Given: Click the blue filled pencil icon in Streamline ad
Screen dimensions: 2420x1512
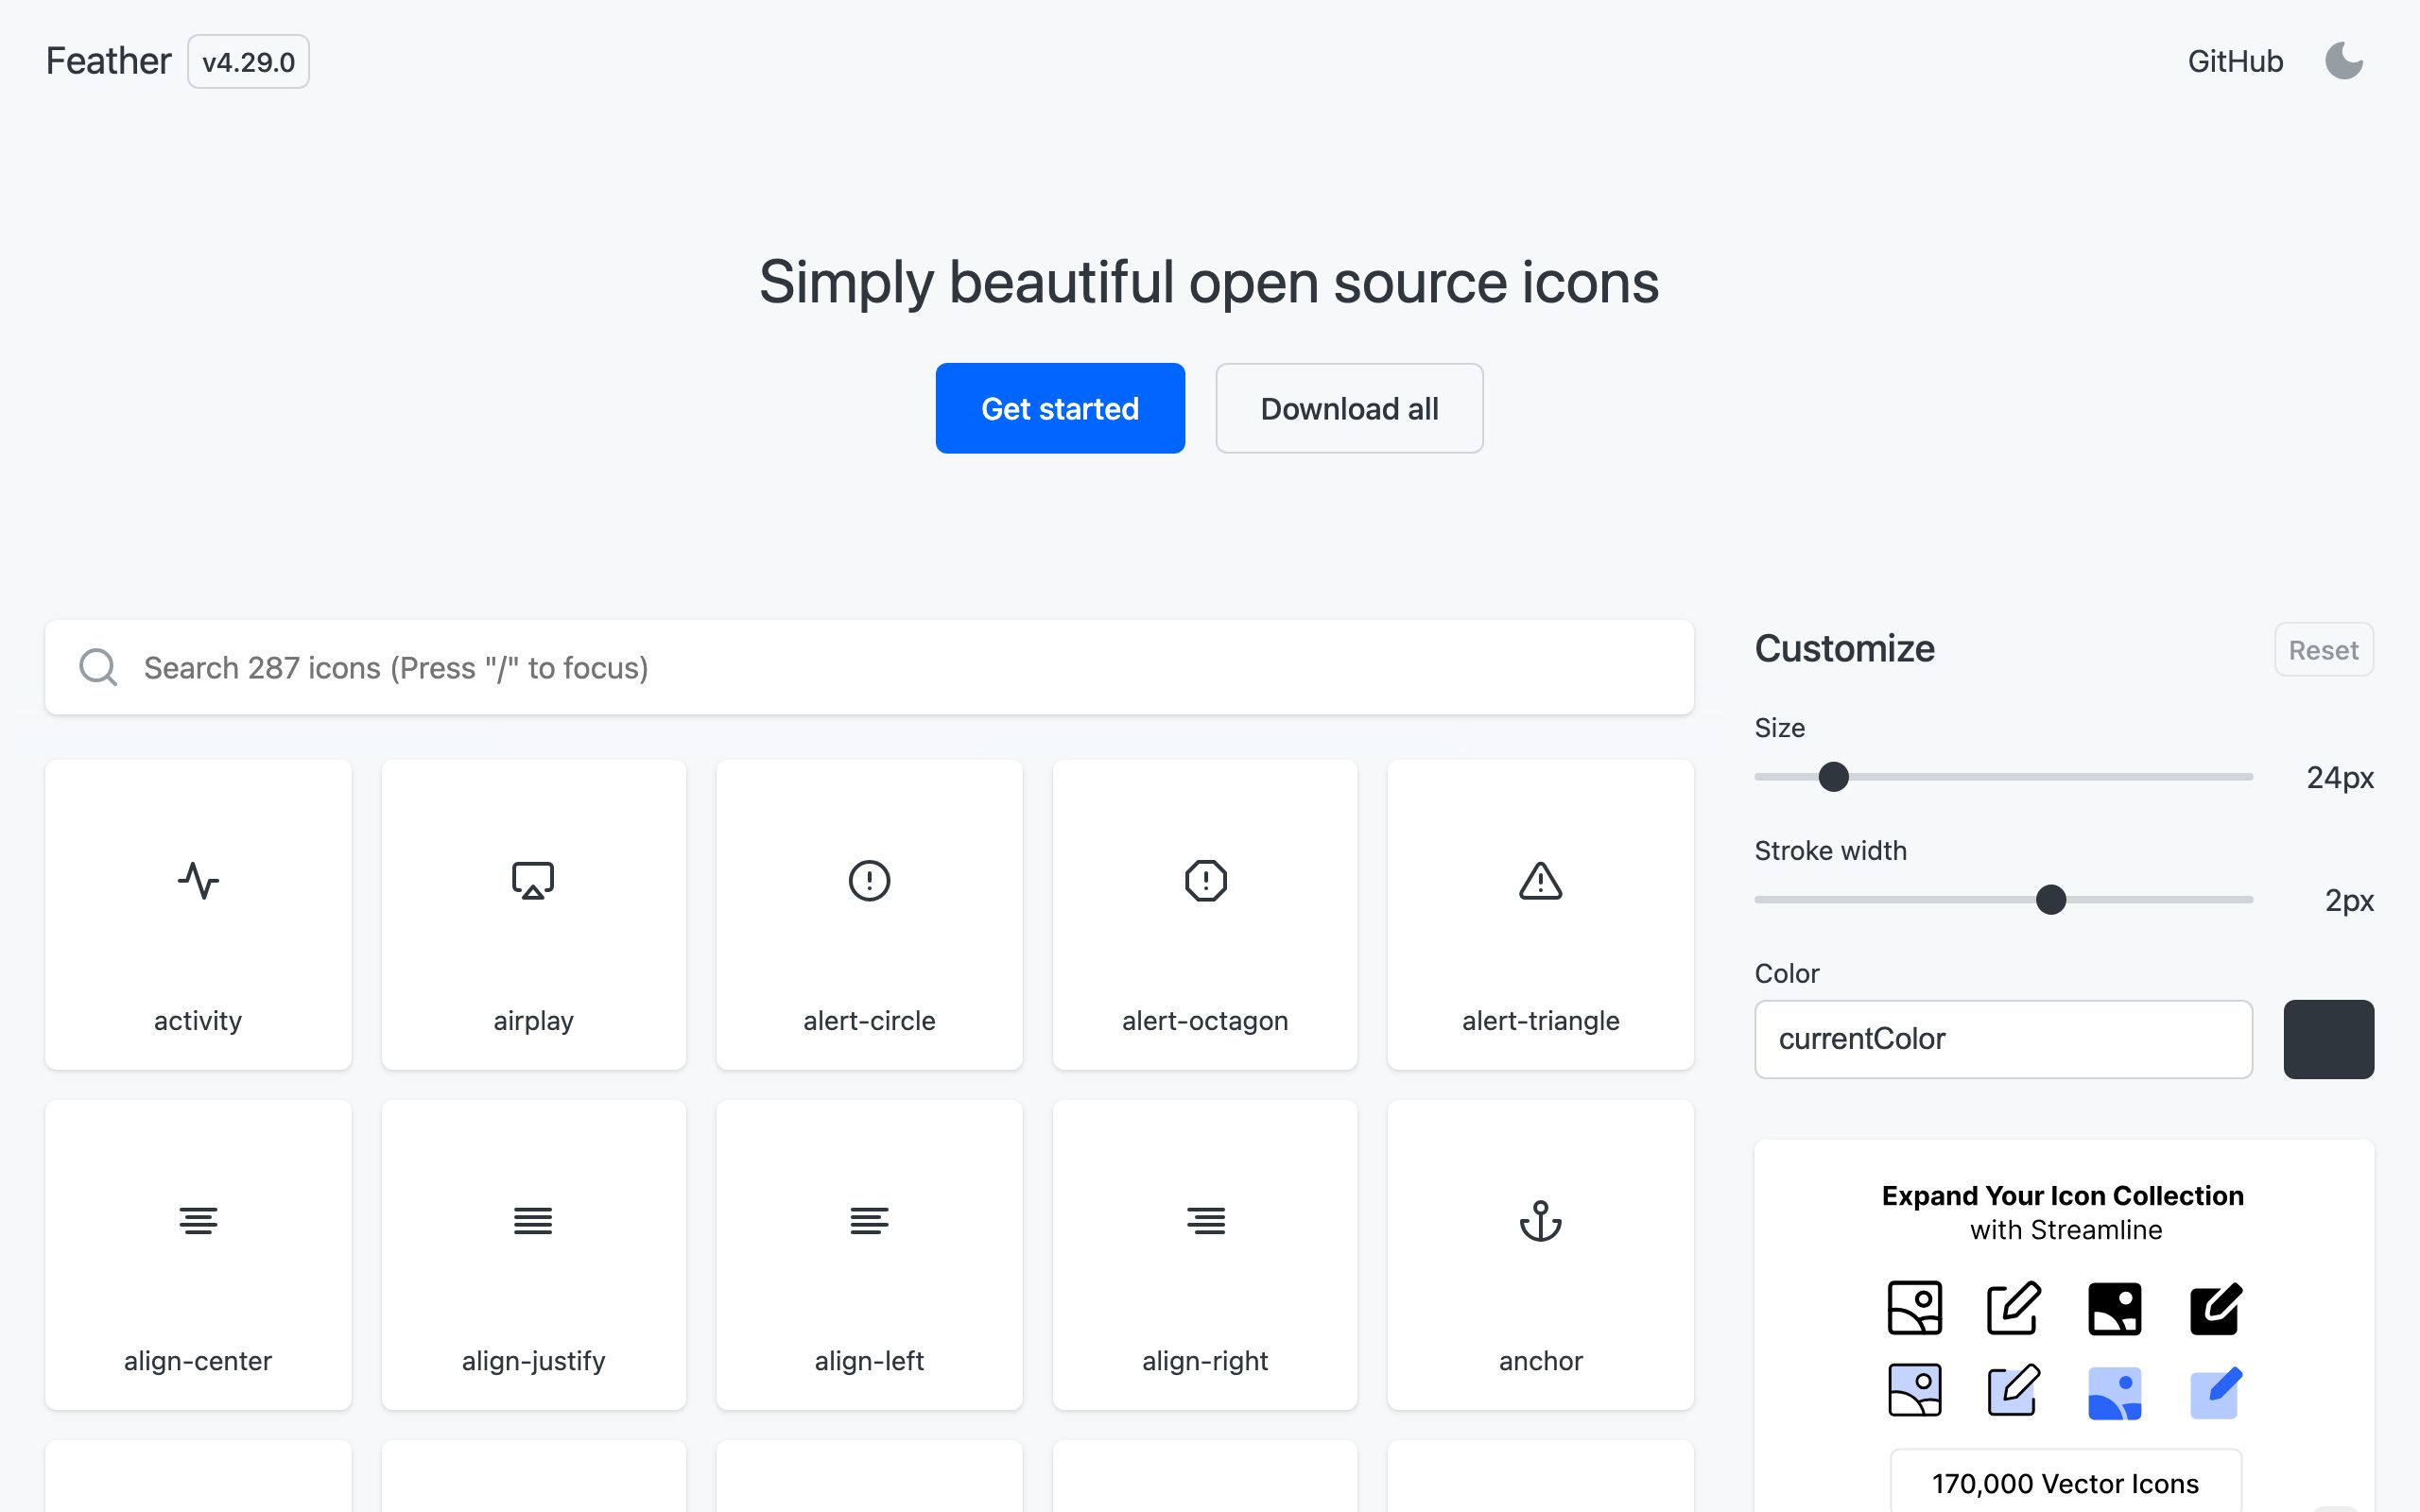Looking at the screenshot, I should coord(2215,1391).
